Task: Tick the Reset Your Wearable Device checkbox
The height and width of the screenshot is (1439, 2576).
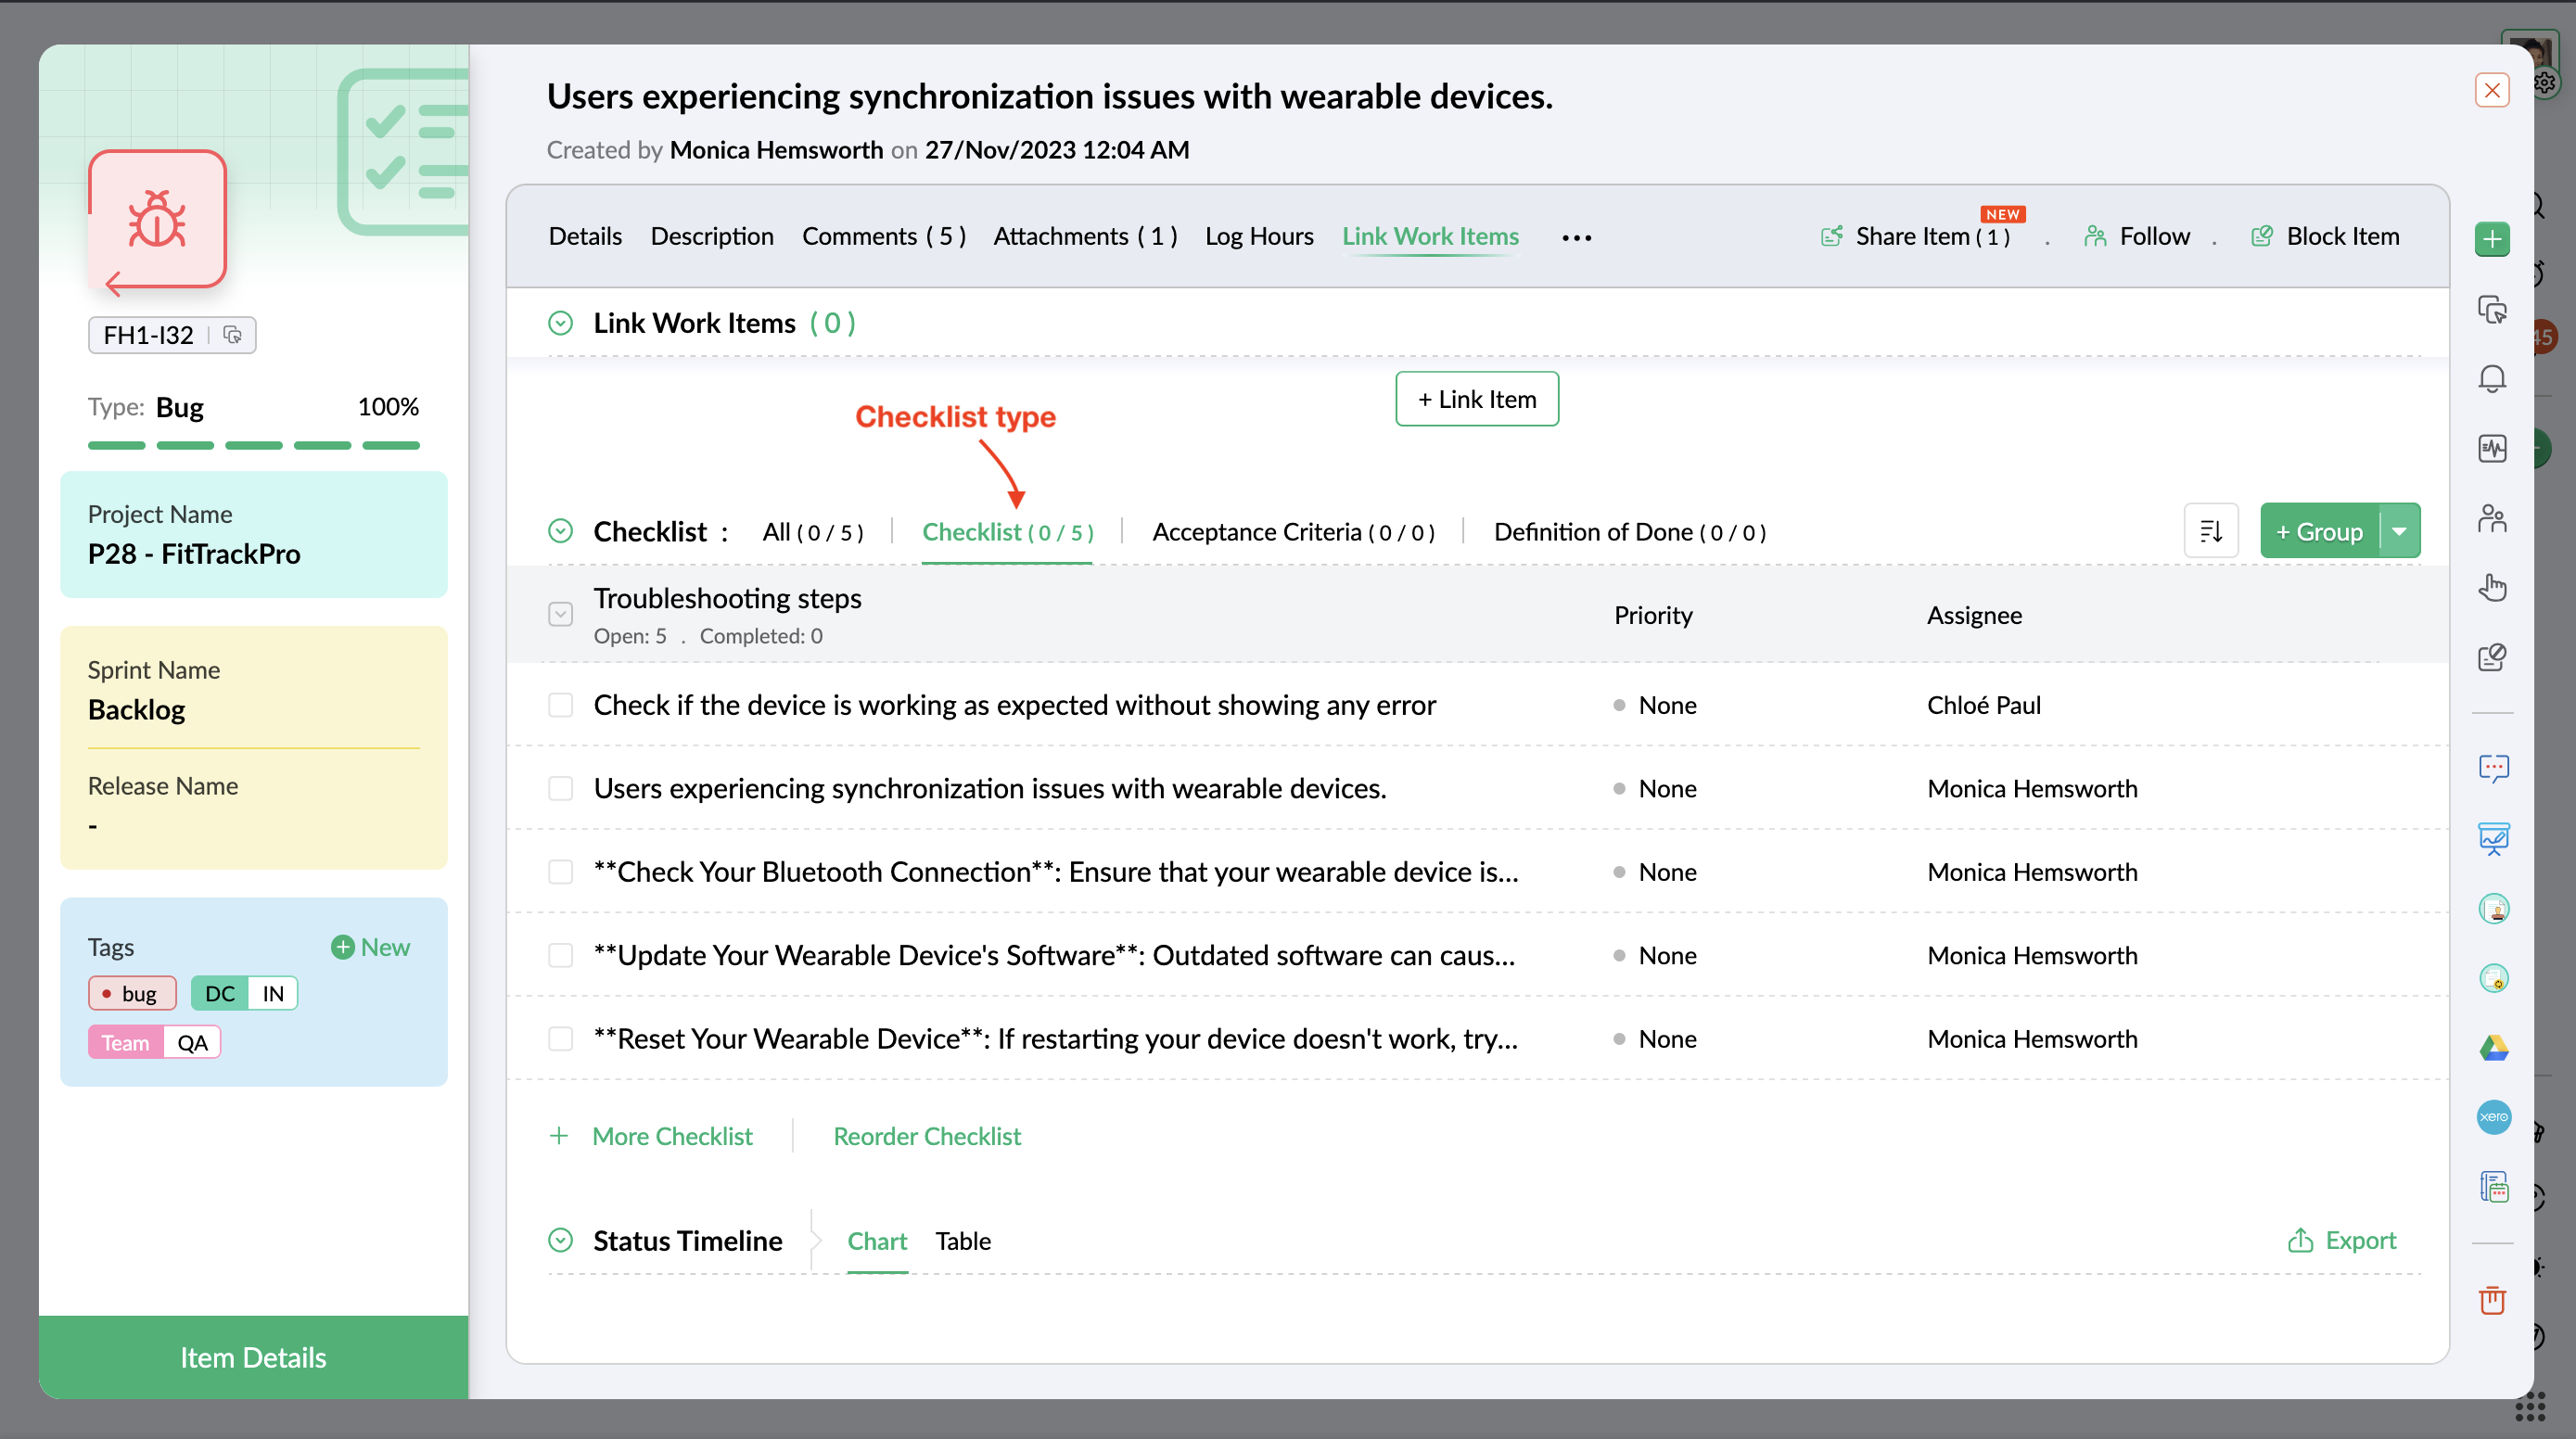Action: pyautogui.click(x=560, y=1039)
